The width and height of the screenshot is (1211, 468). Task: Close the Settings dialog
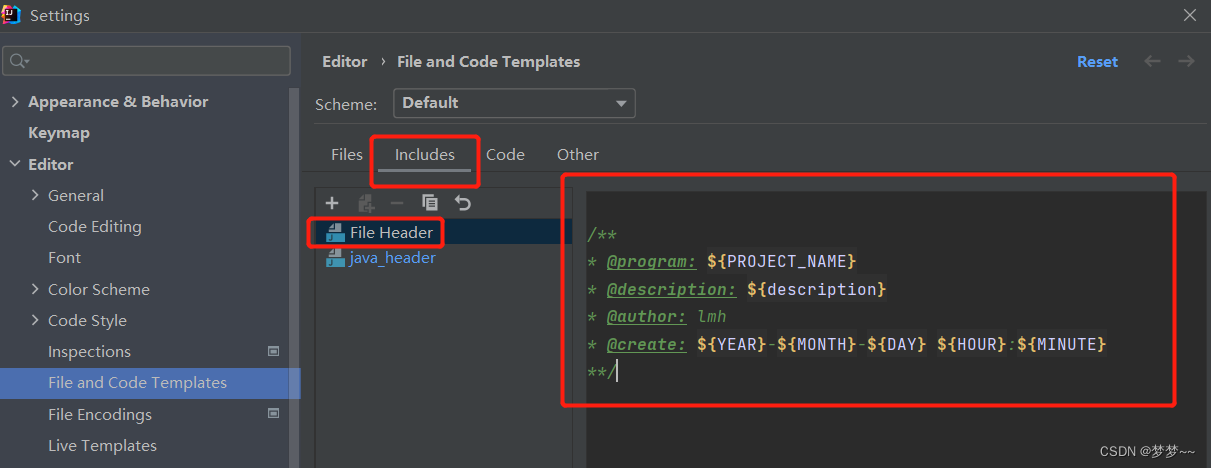[x=1189, y=15]
